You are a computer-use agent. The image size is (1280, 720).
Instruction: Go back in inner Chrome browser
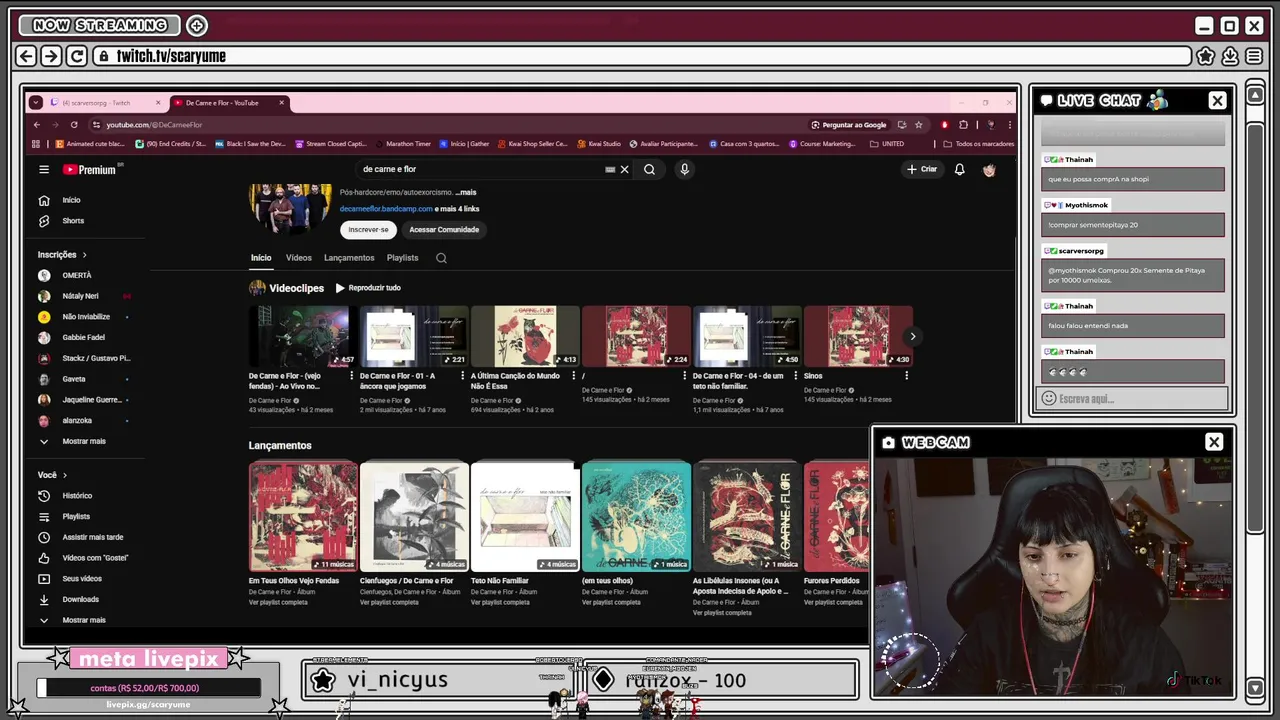[37, 125]
